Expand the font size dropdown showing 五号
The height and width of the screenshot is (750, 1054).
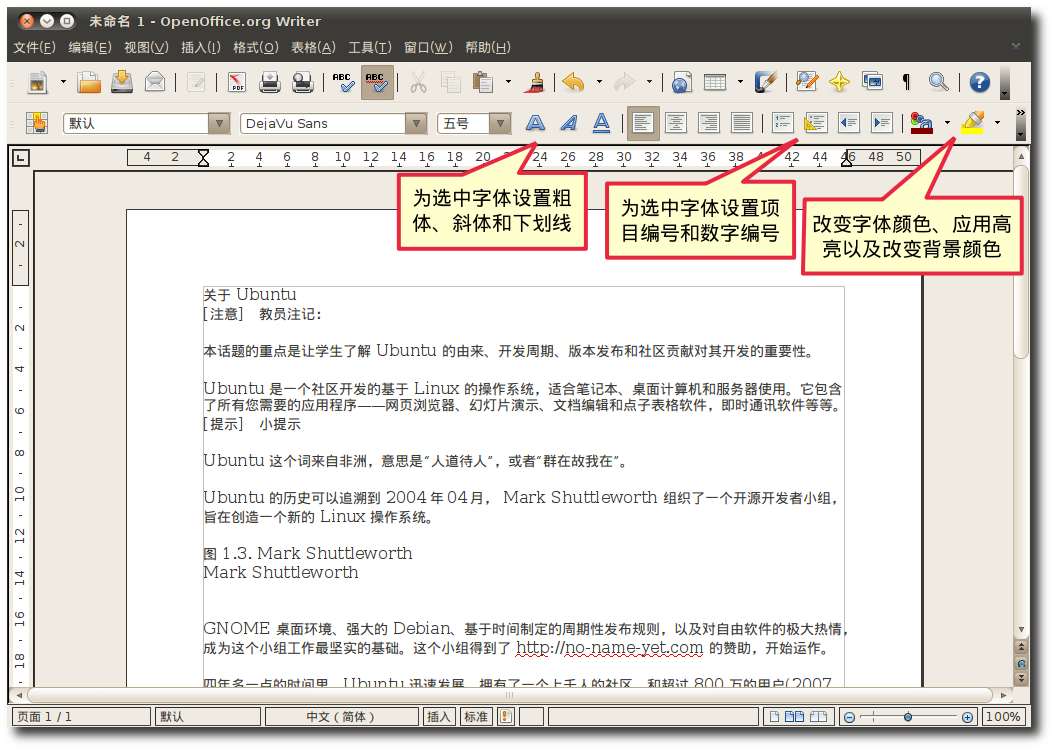499,124
